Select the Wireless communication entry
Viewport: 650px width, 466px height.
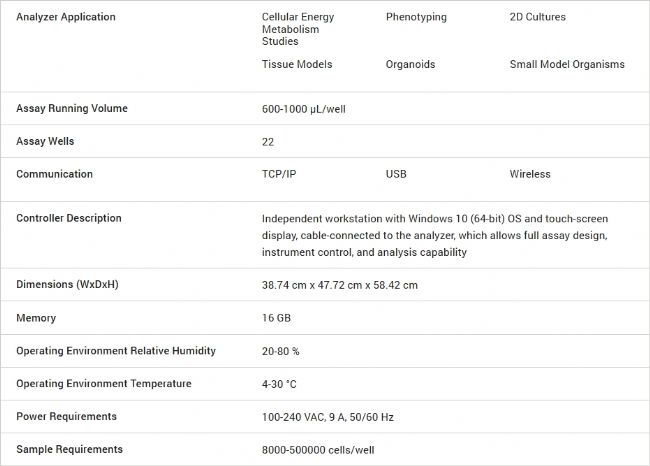coord(530,174)
